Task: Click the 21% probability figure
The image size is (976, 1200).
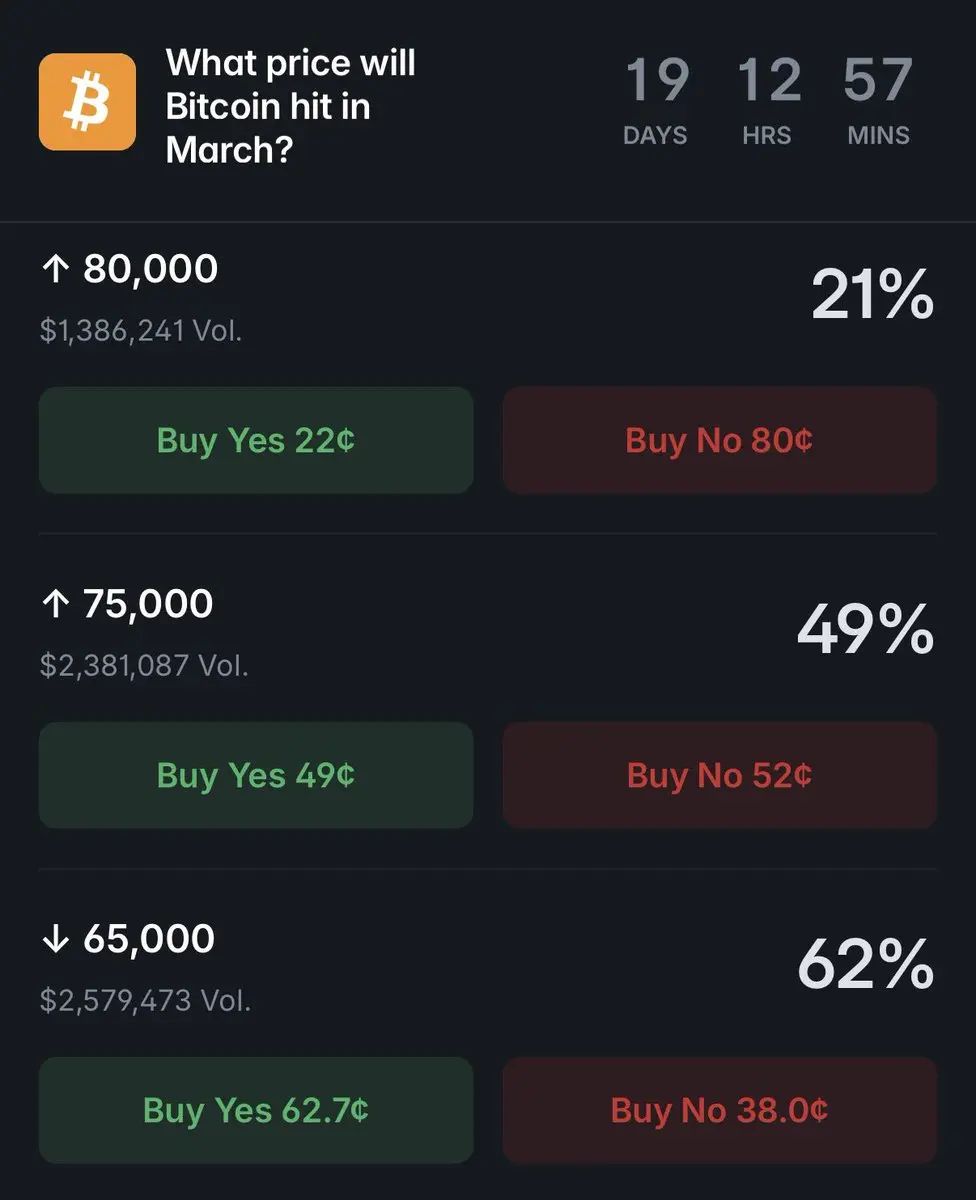Action: pos(872,296)
